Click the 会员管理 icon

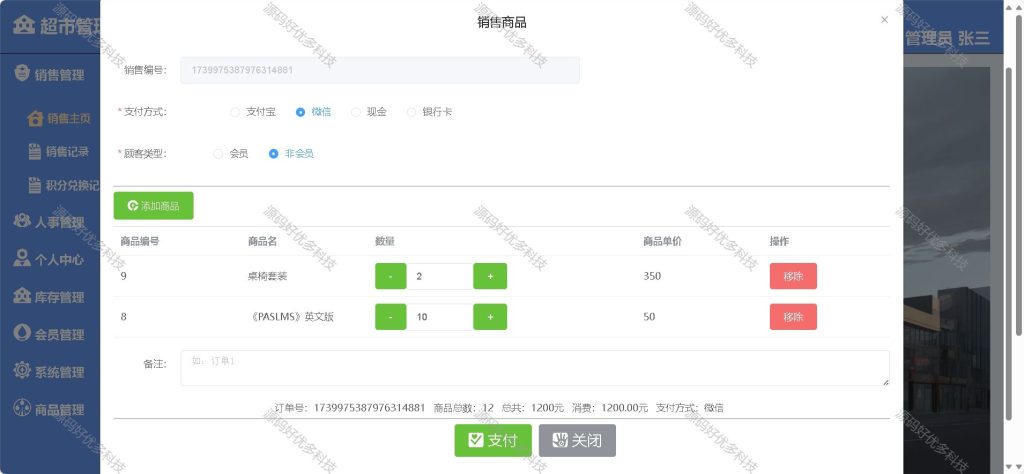pyautogui.click(x=22, y=332)
